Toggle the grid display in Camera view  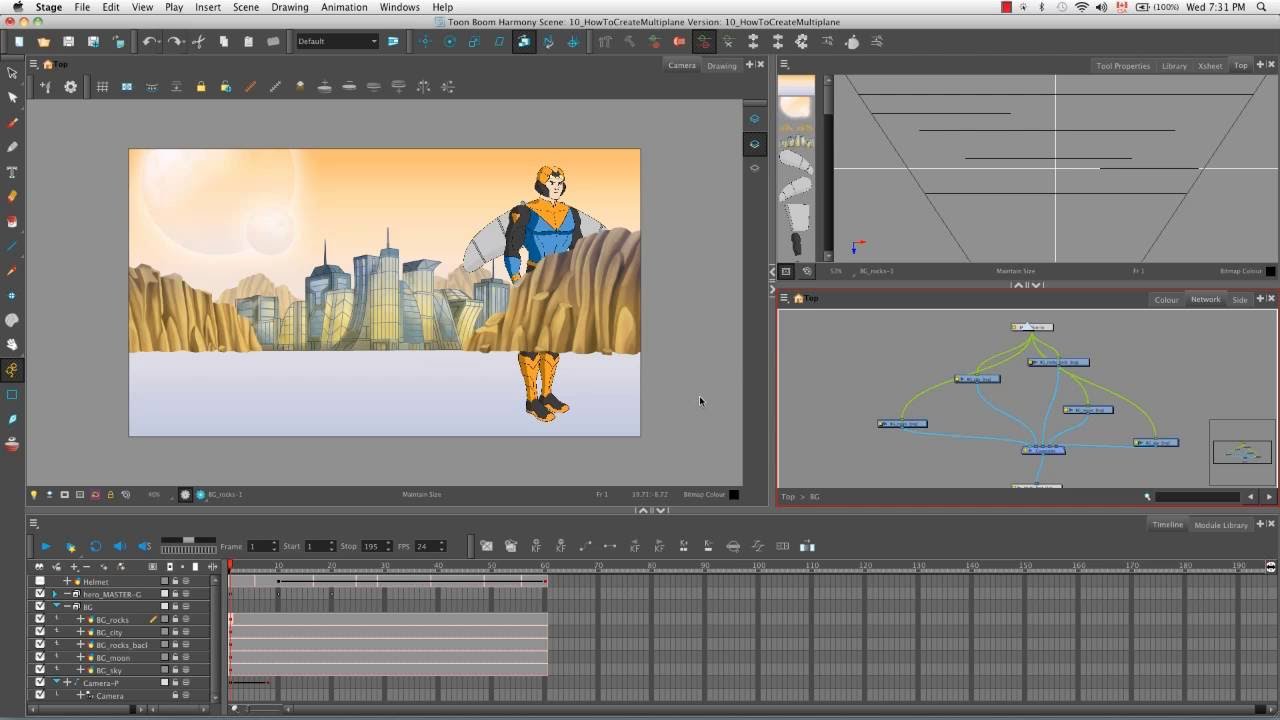(102, 87)
